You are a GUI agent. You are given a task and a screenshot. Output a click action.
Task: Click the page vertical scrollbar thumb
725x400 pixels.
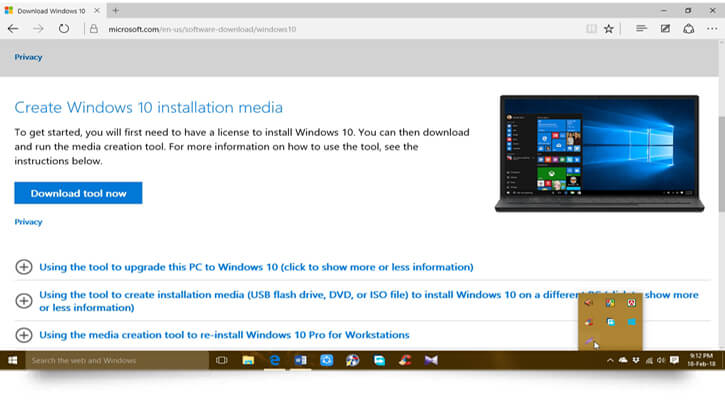pyautogui.click(x=721, y=162)
